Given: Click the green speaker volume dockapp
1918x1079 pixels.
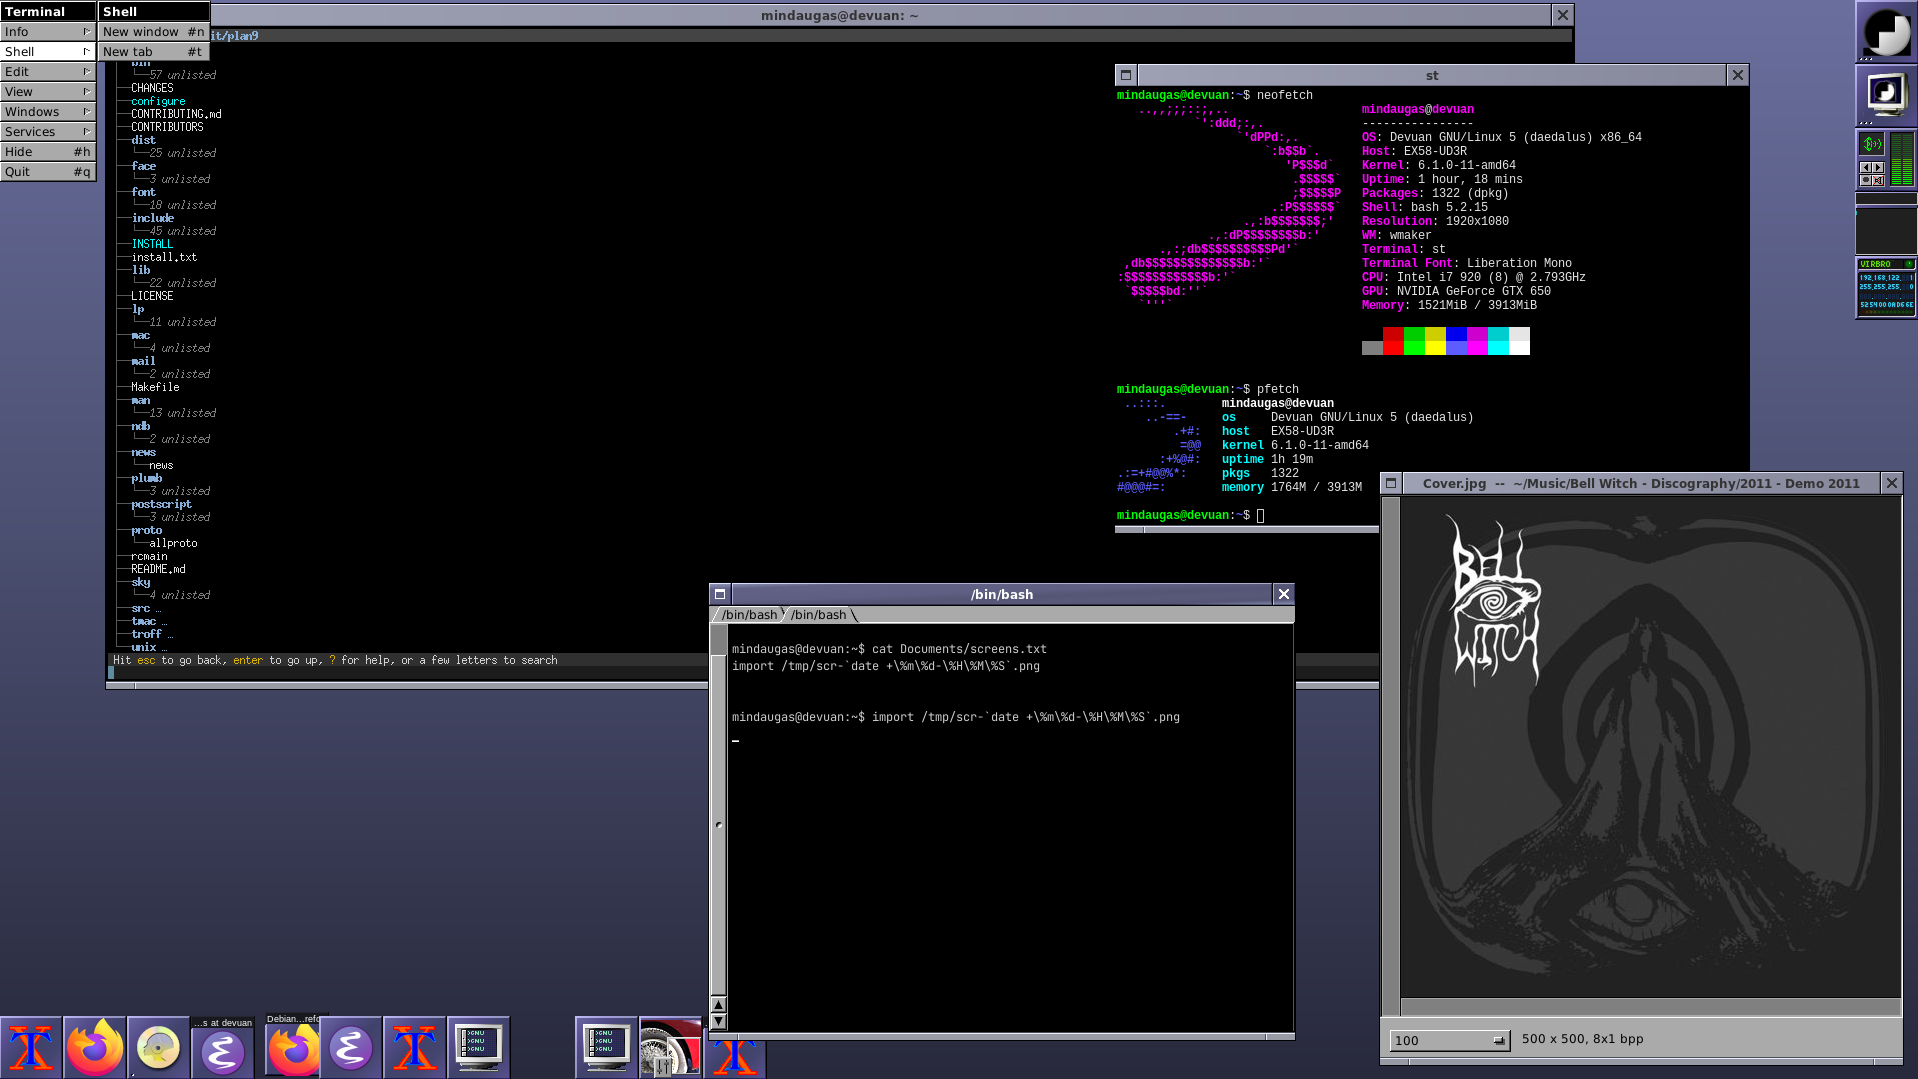Looking at the screenshot, I should click(x=1872, y=144).
